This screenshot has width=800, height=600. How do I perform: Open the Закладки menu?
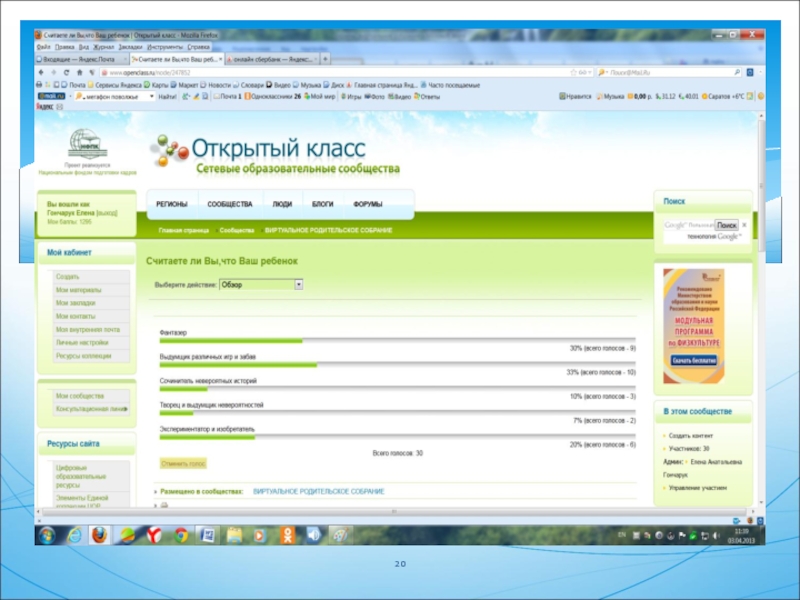130,47
